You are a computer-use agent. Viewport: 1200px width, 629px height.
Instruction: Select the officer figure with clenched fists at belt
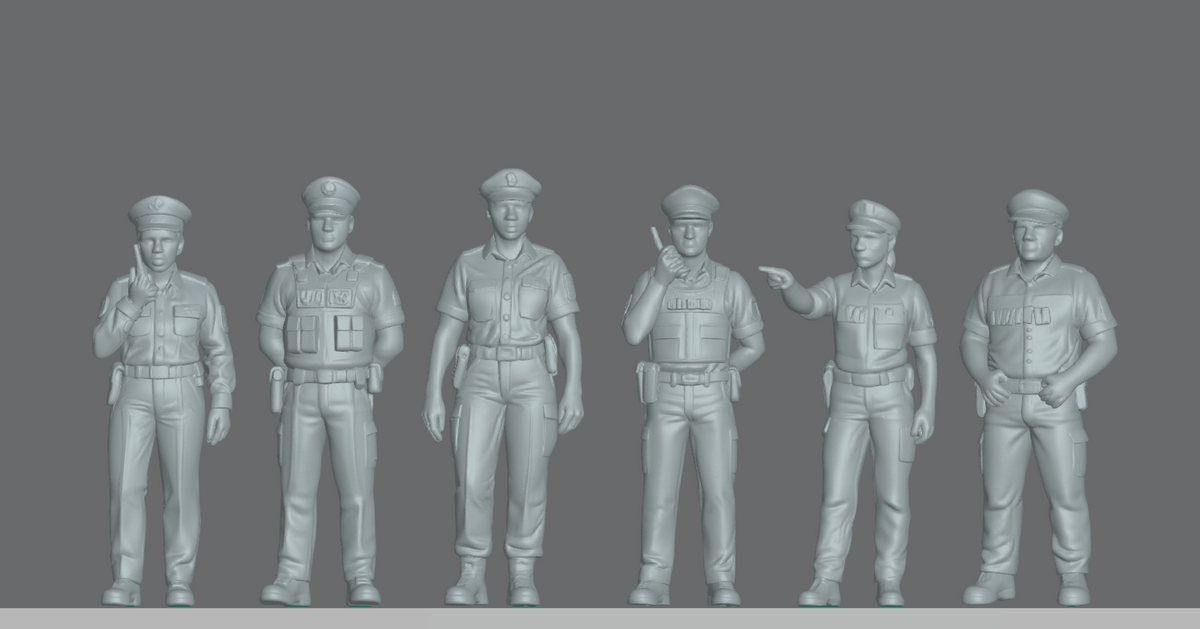click(1038, 397)
